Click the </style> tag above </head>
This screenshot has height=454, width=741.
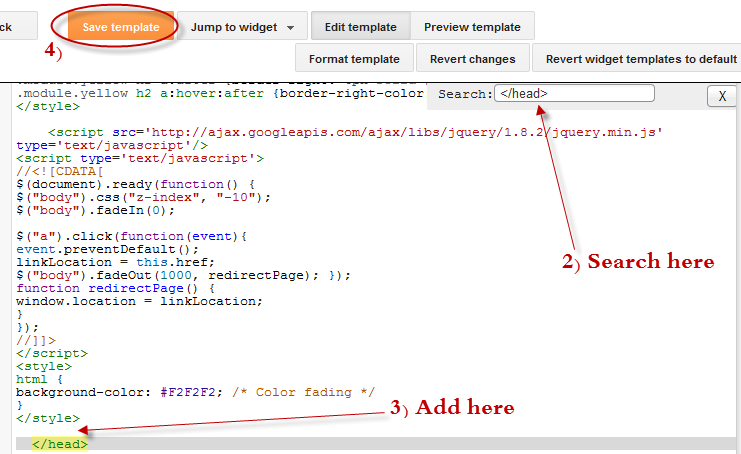(x=48, y=419)
